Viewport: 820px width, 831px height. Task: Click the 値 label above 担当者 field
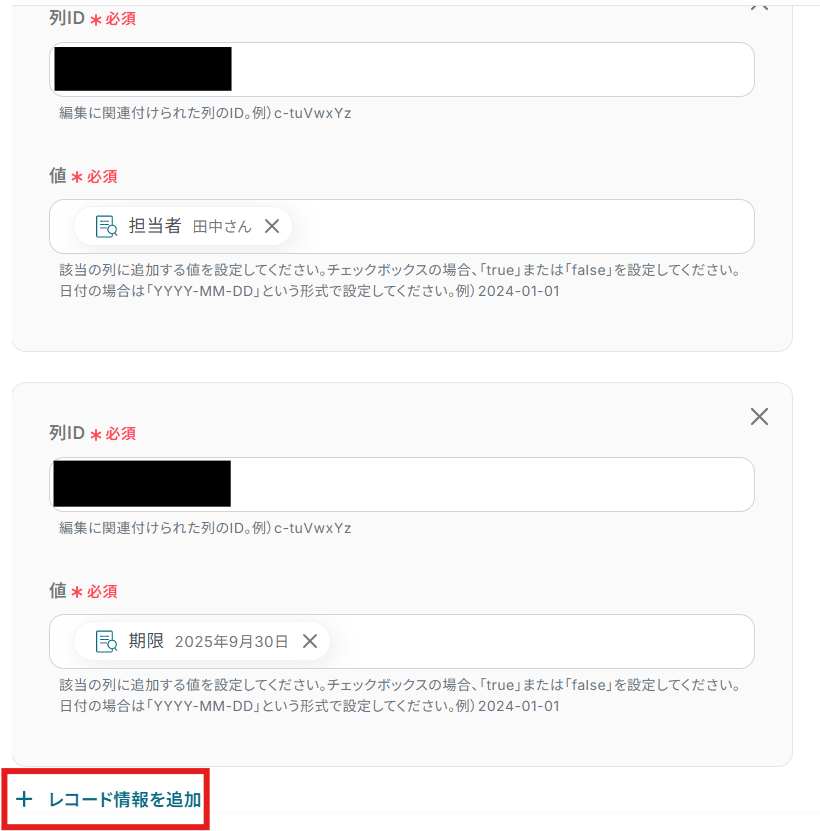[58, 175]
